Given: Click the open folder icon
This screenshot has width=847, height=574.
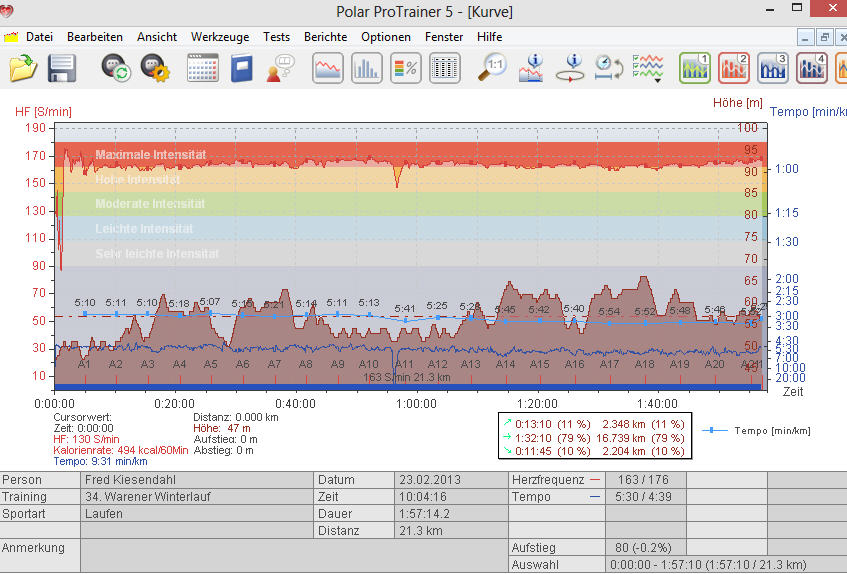Looking at the screenshot, I should (x=23, y=68).
